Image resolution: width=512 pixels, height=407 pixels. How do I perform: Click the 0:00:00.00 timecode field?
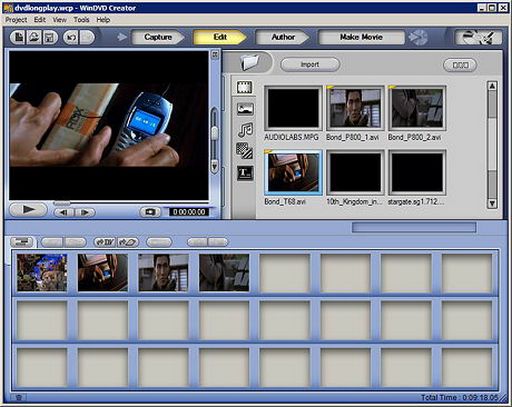click(189, 212)
